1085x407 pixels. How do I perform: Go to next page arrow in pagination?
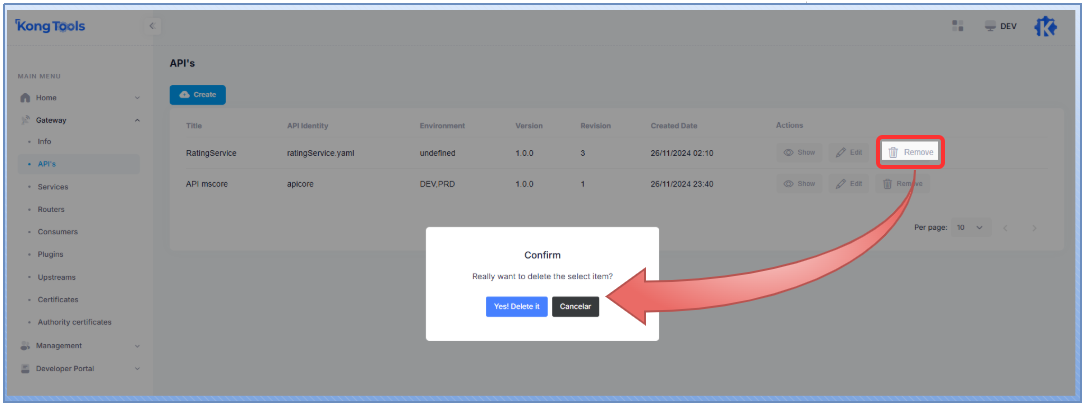click(1034, 228)
